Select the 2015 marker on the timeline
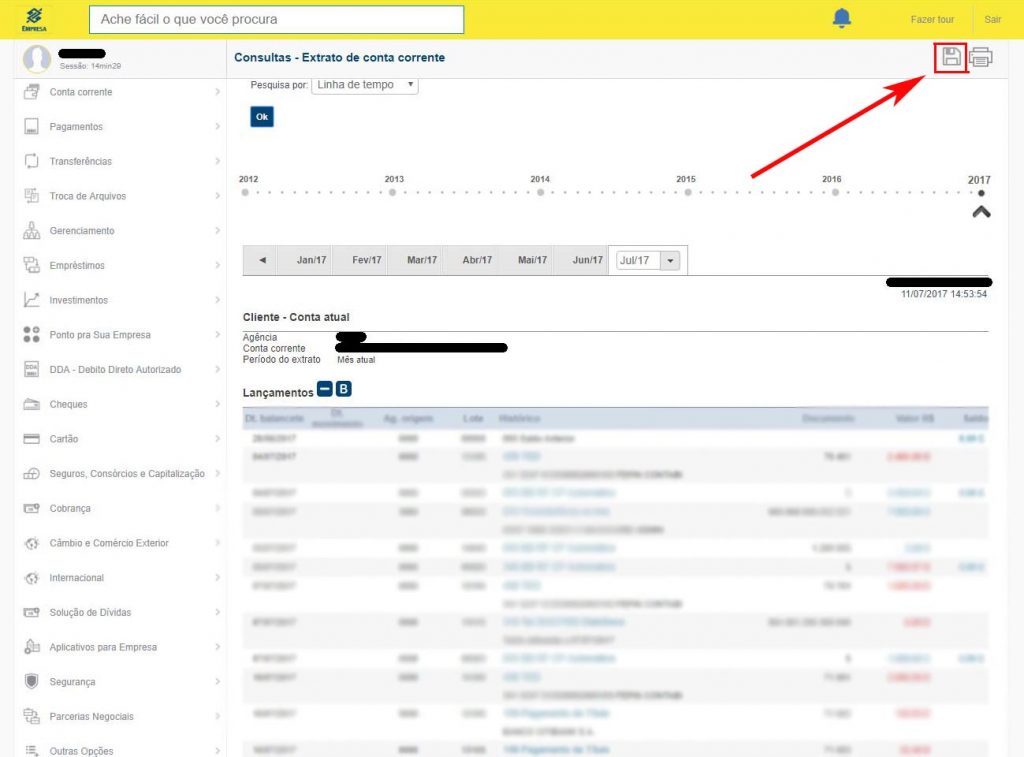The image size is (1024, 757). tap(687, 192)
